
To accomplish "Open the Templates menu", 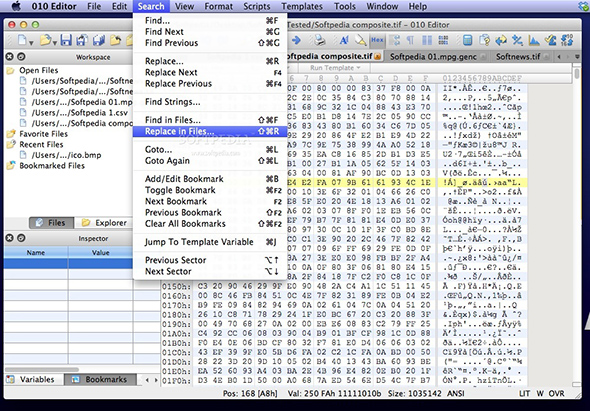I will coord(302,6).
